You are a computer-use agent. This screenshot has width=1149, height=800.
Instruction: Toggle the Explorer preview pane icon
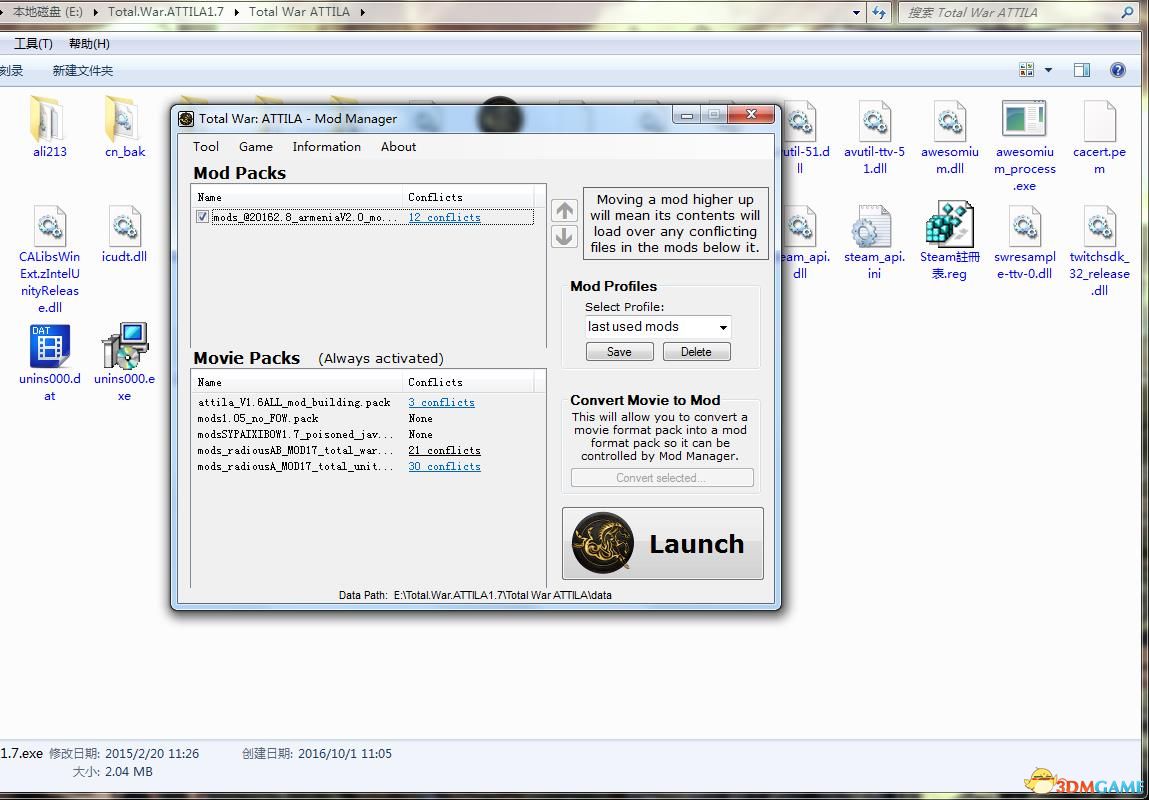point(1082,70)
